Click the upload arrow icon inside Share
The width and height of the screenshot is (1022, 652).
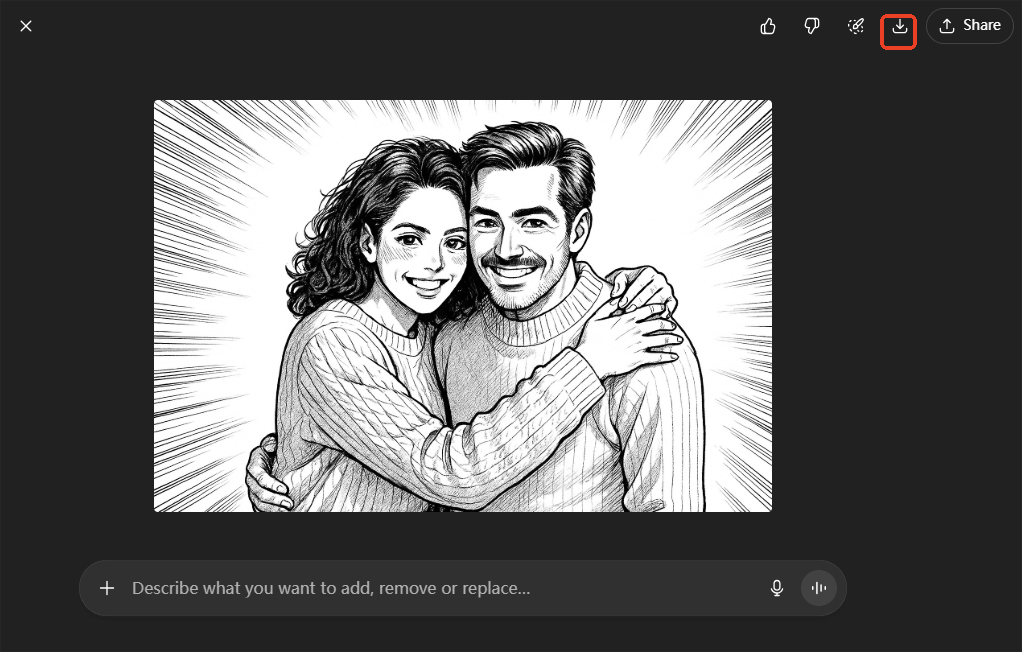pos(947,26)
